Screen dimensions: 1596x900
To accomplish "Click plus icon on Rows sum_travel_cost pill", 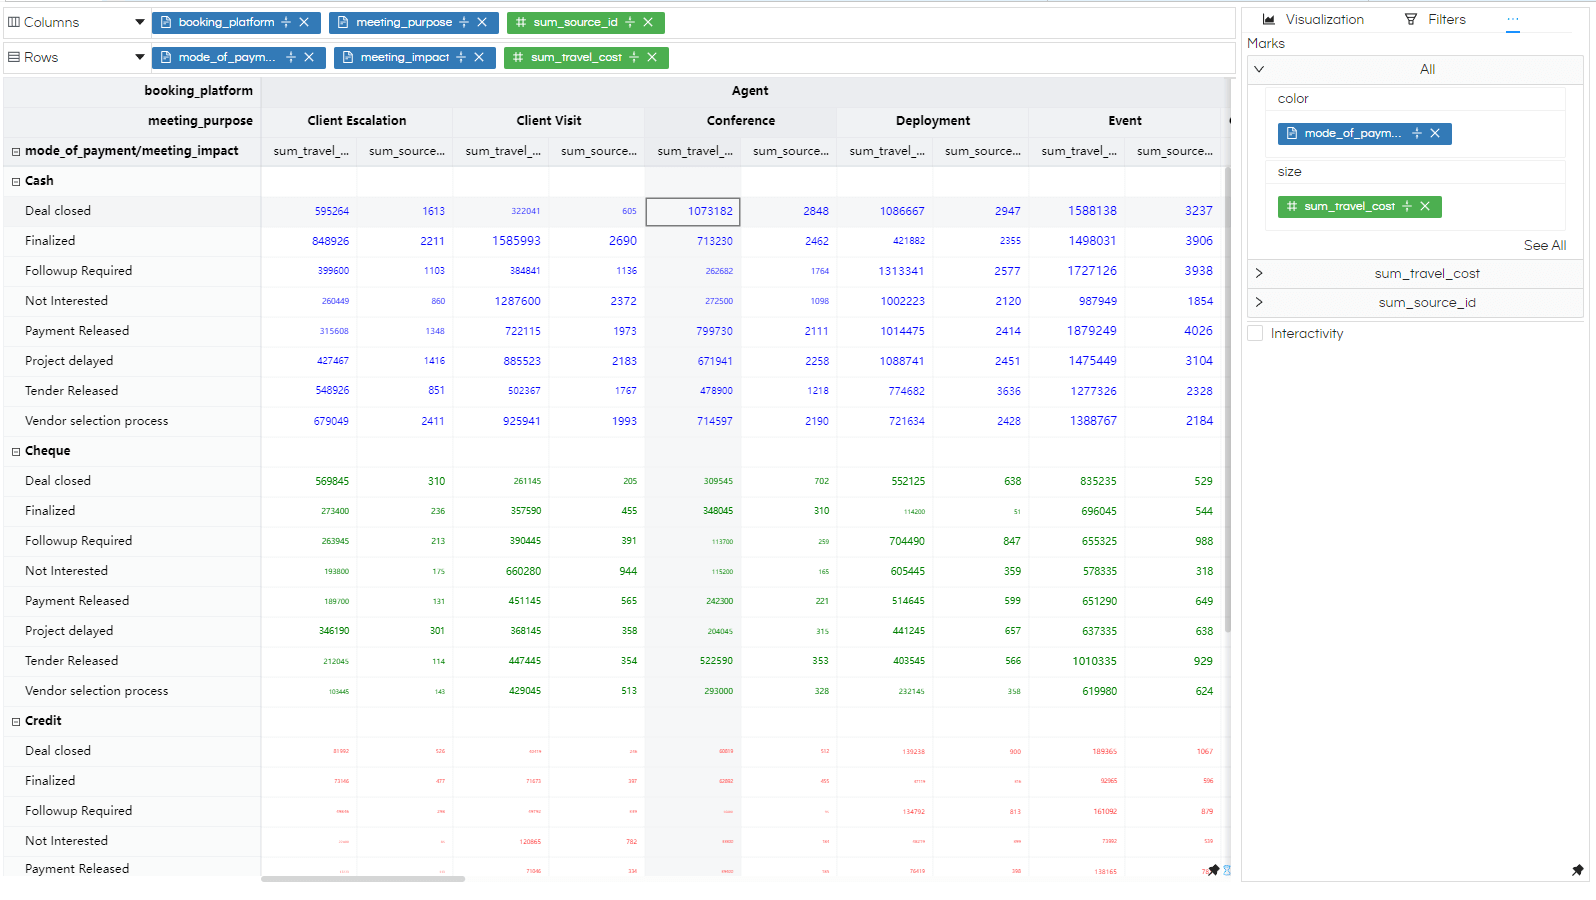I will tap(634, 57).
